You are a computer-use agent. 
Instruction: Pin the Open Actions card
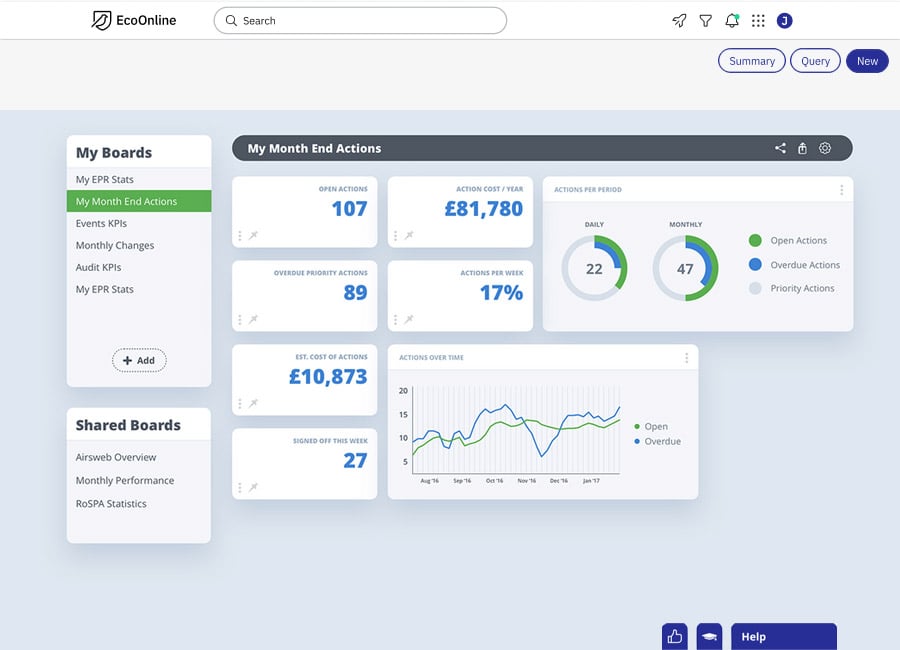(253, 235)
